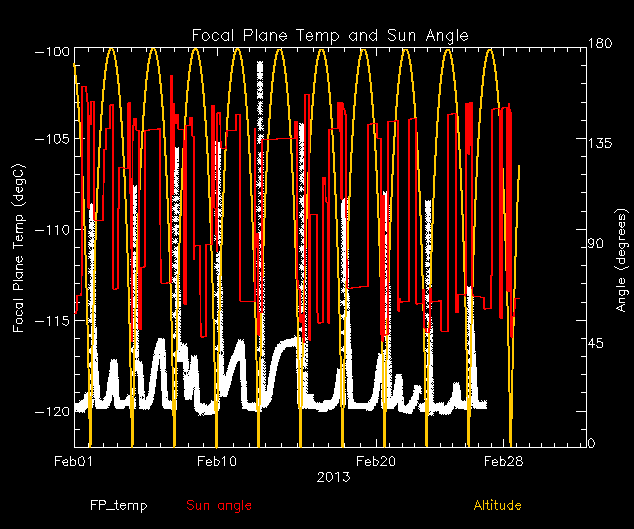The width and height of the screenshot is (634, 529).
Task: Click the -105 temperature tick label
Action: (51, 139)
